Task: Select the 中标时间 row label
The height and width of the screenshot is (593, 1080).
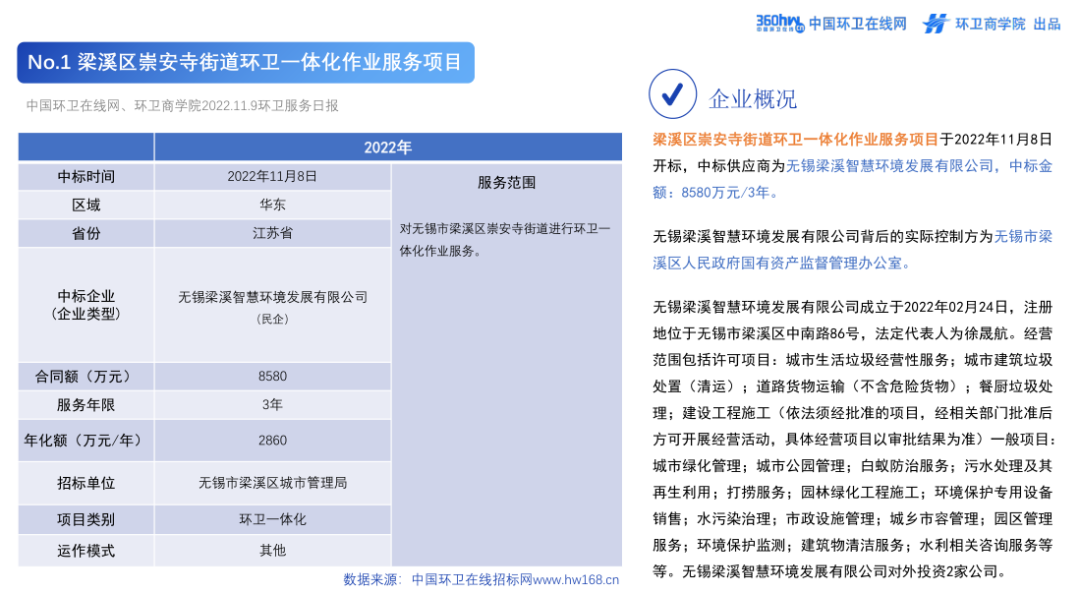Action: pyautogui.click(x=86, y=176)
